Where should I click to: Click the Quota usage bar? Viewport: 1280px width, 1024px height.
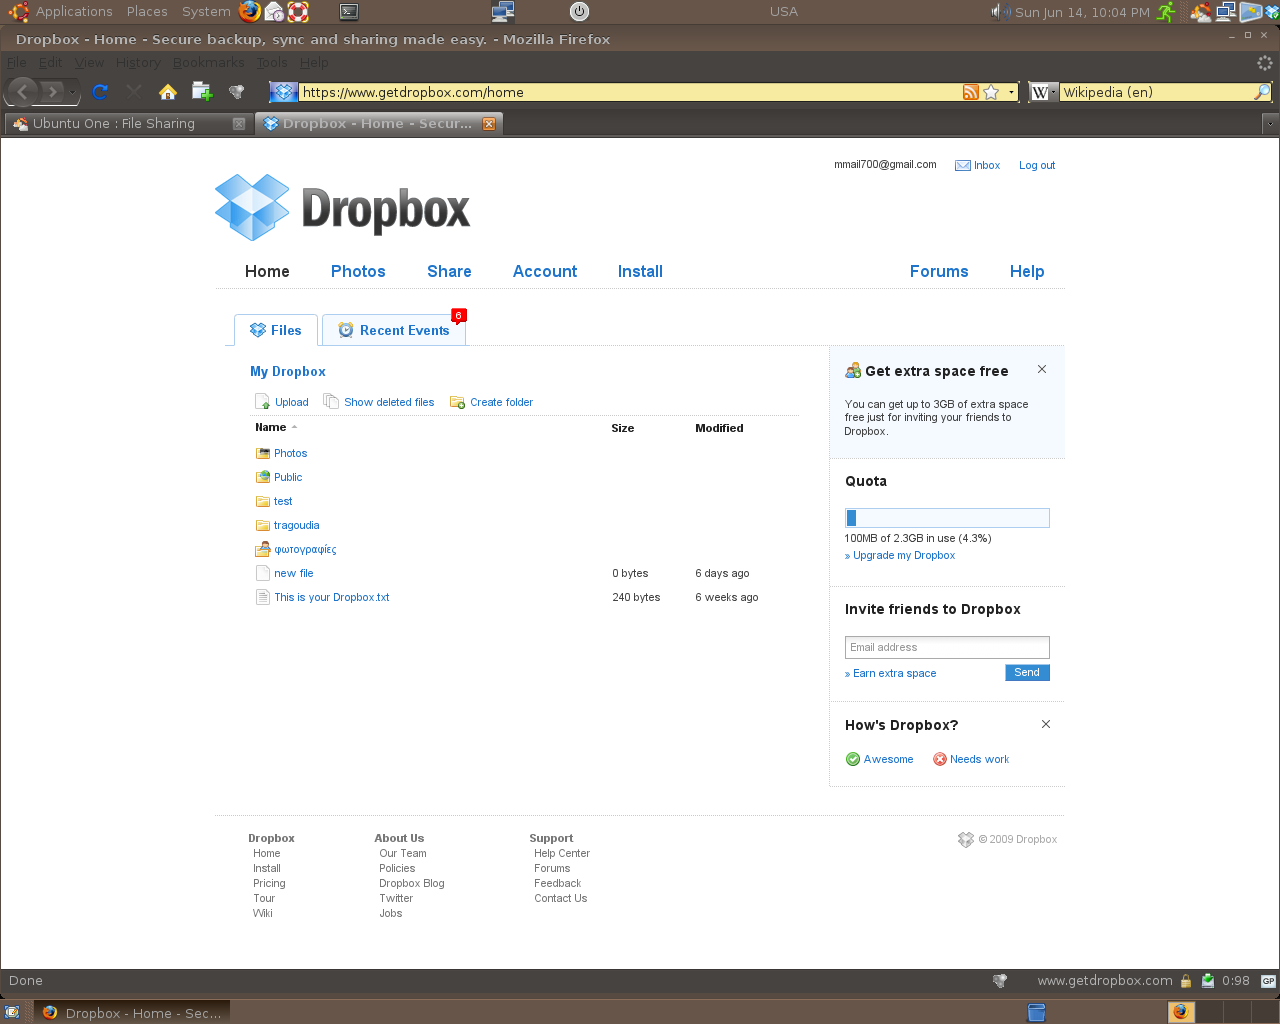pyautogui.click(x=947, y=517)
